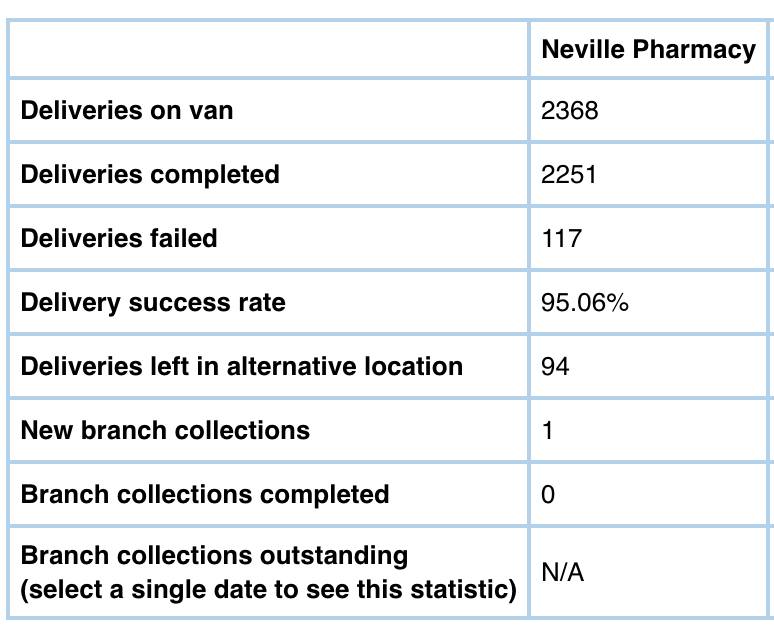Click the column divider left of Neville Pharmacy
The image size is (774, 638).
(x=529, y=50)
